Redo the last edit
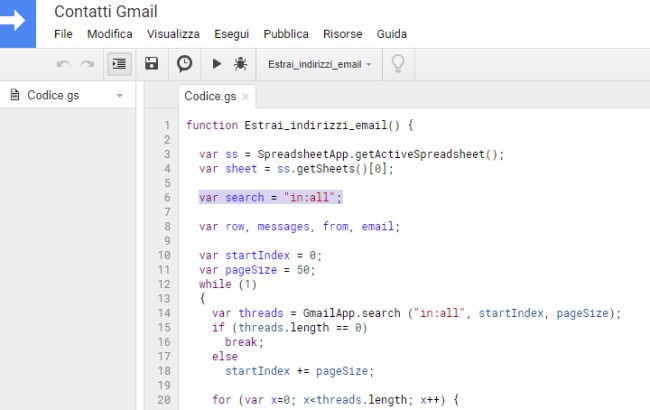Screen dimensions: 650x410 87,64
